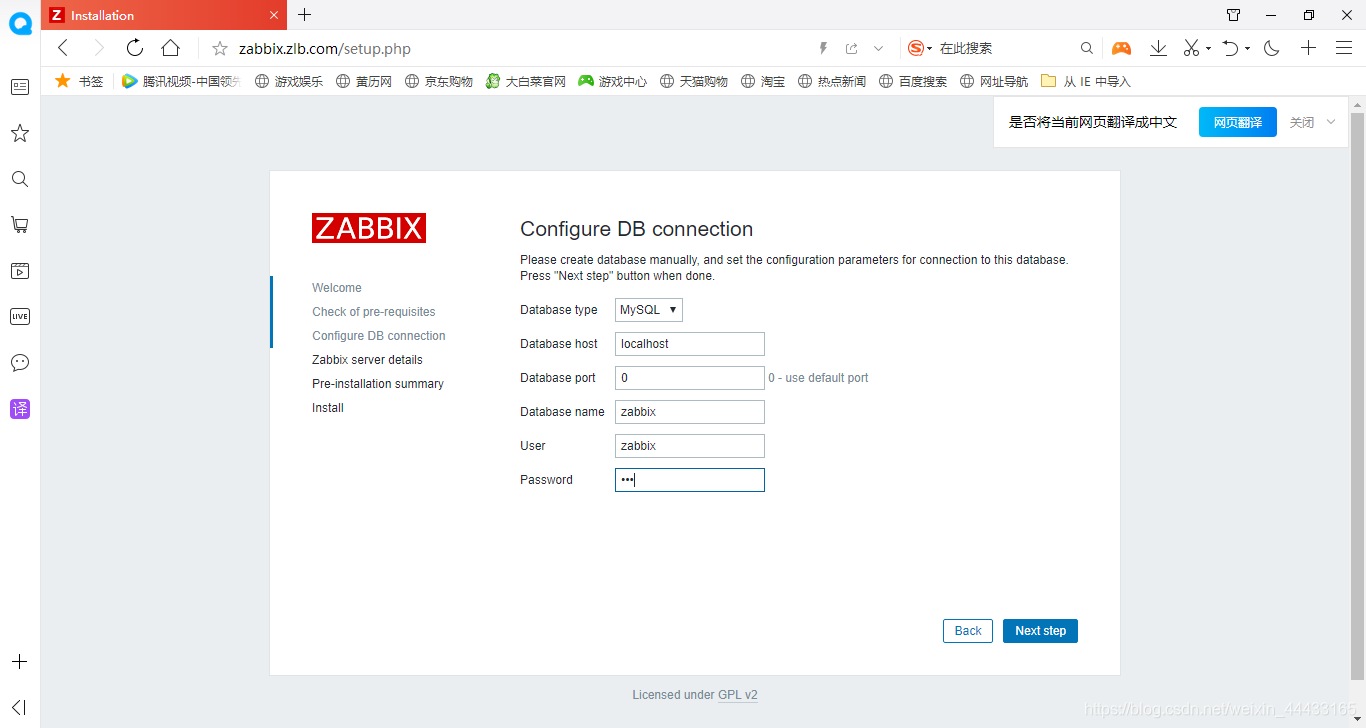Expand the undo icon dropdown arrow
Viewport: 1366px width, 728px height.
click(x=1248, y=48)
